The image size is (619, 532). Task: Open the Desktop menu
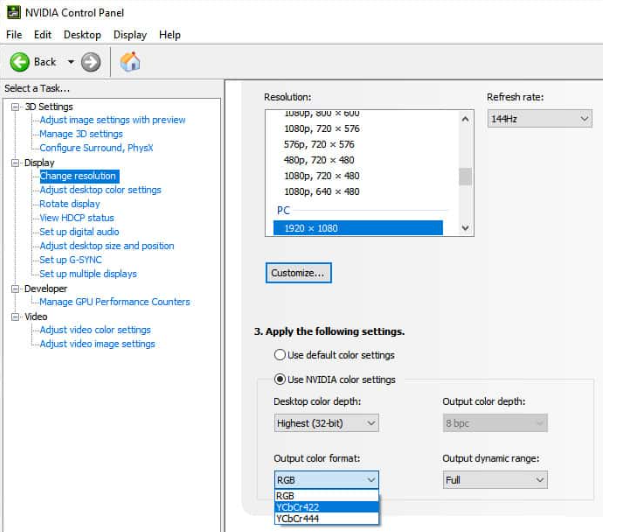click(x=82, y=35)
